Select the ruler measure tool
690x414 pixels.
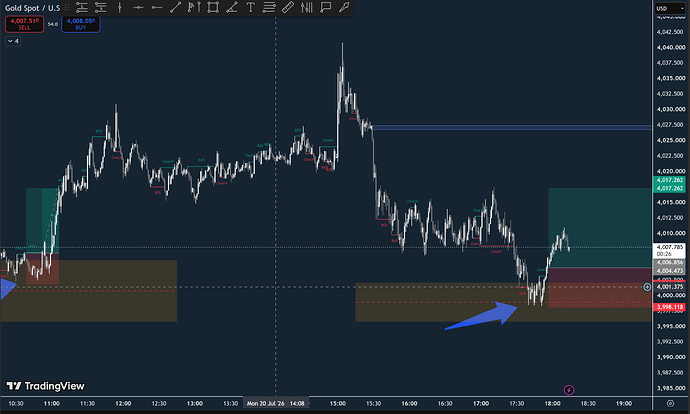pos(288,7)
